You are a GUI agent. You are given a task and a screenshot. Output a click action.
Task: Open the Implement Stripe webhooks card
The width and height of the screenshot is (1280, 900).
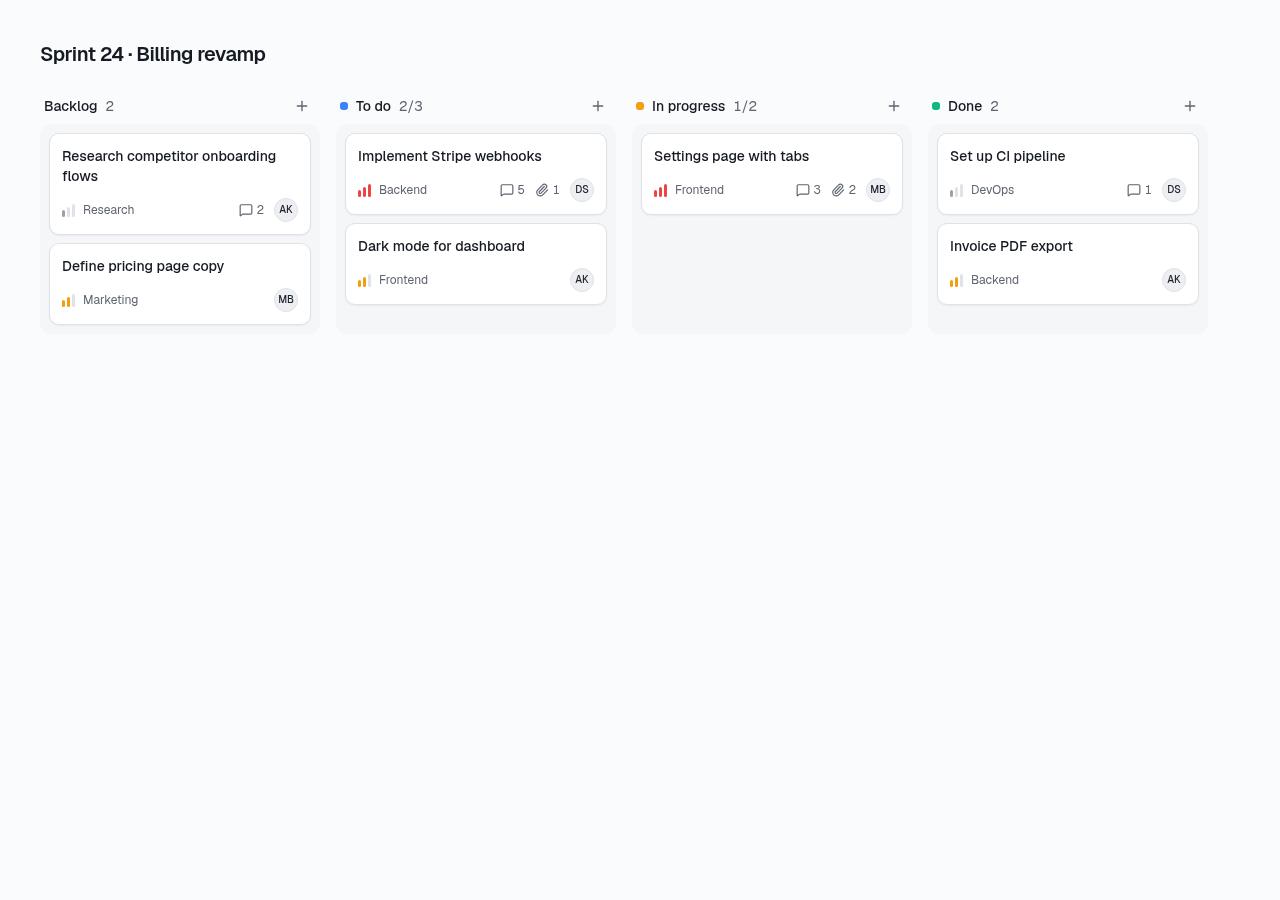(476, 174)
